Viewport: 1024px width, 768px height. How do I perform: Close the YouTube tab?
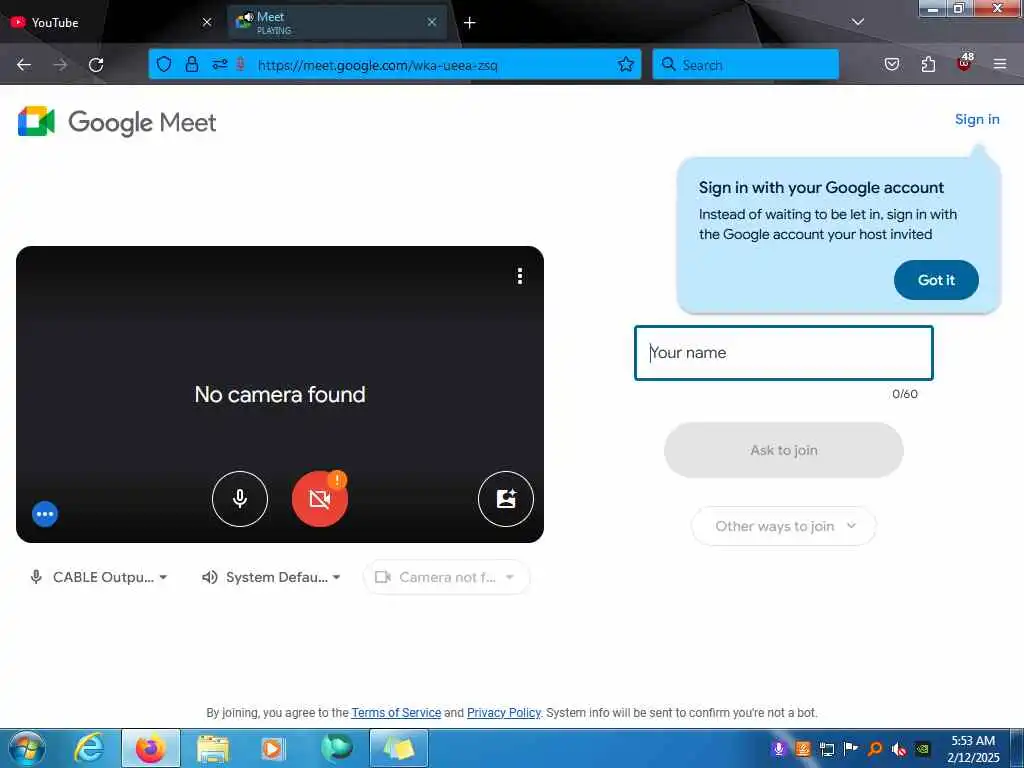pos(207,22)
